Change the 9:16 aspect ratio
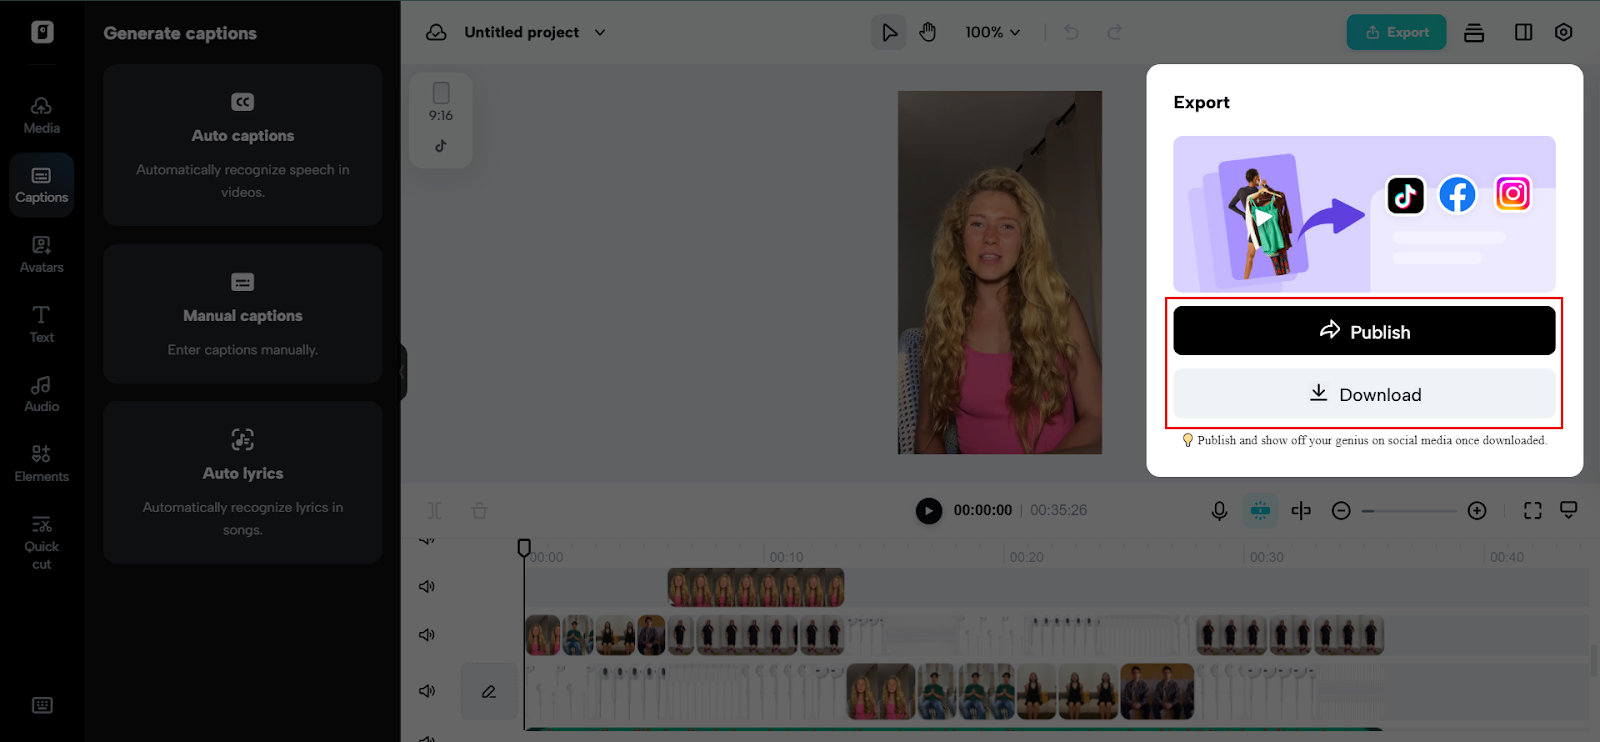 [x=441, y=102]
